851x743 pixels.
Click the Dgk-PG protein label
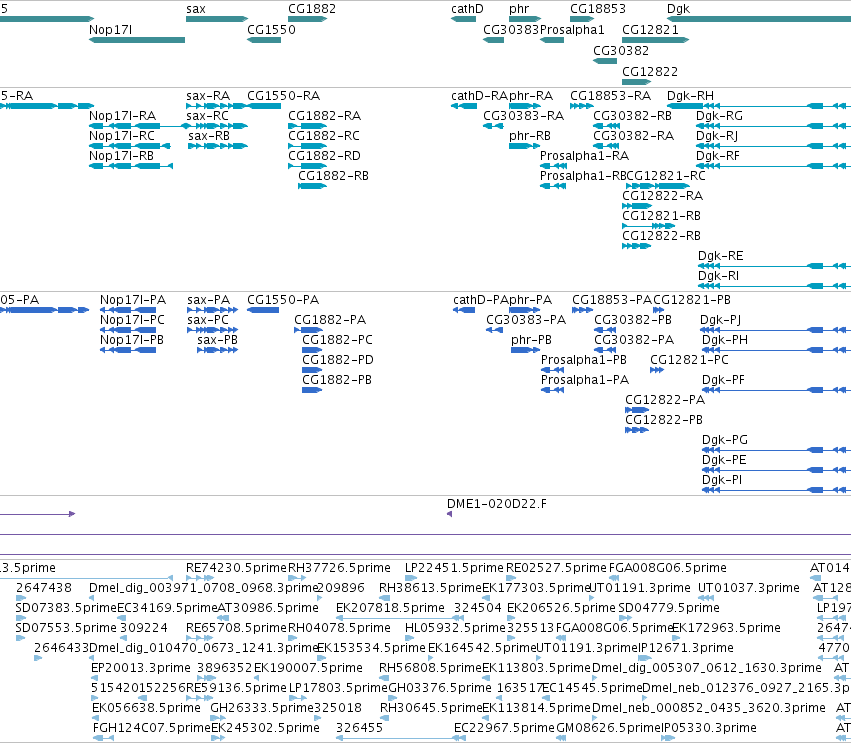click(725, 440)
